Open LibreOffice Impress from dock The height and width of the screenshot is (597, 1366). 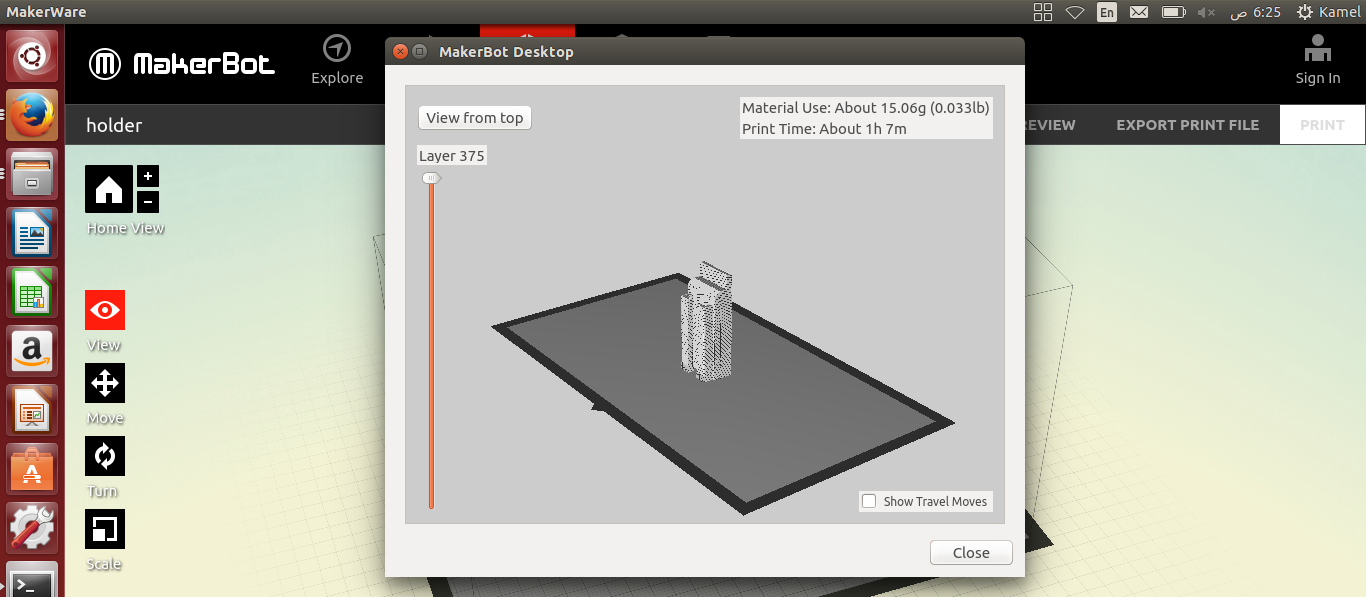point(33,410)
